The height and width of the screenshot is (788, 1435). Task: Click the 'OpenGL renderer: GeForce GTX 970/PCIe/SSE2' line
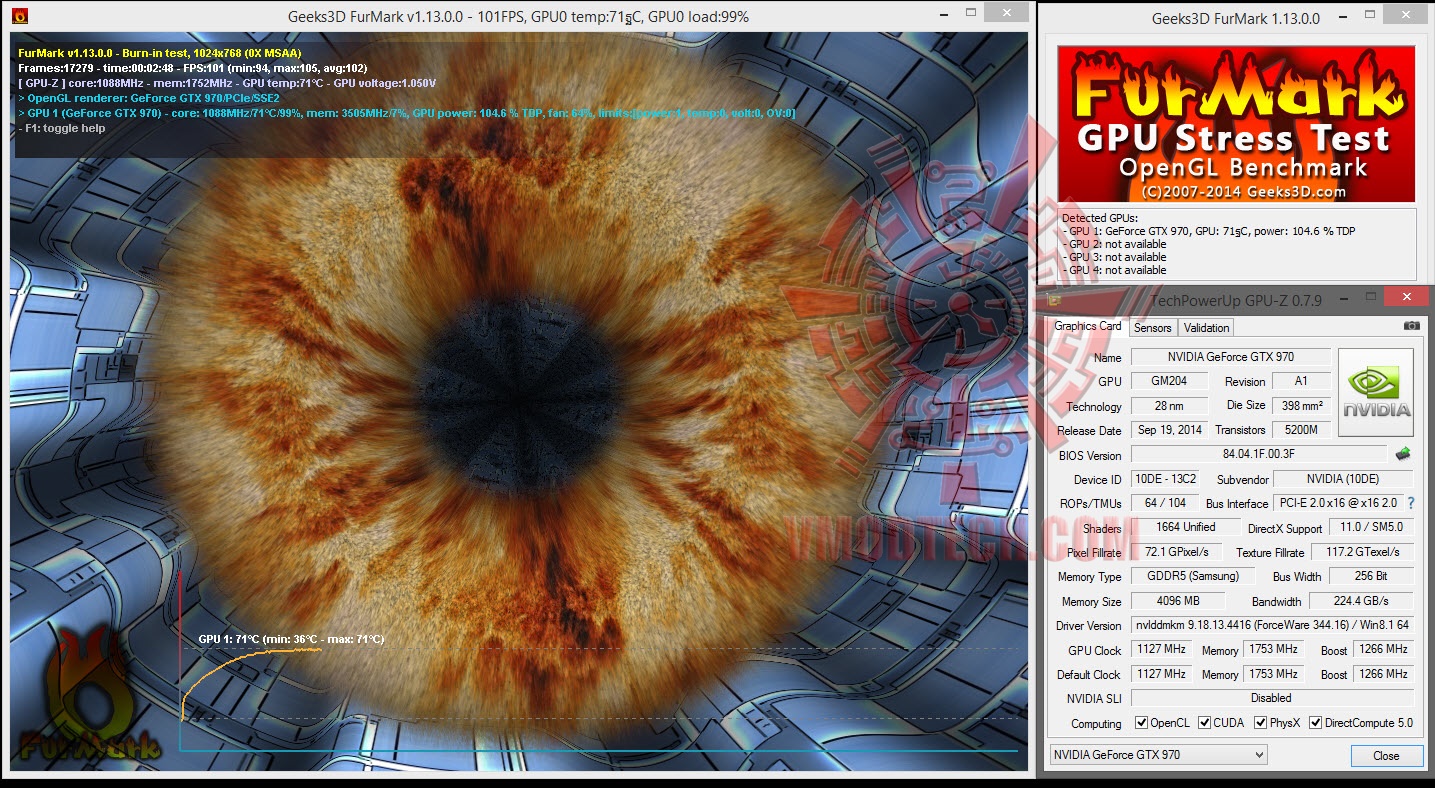[149, 98]
